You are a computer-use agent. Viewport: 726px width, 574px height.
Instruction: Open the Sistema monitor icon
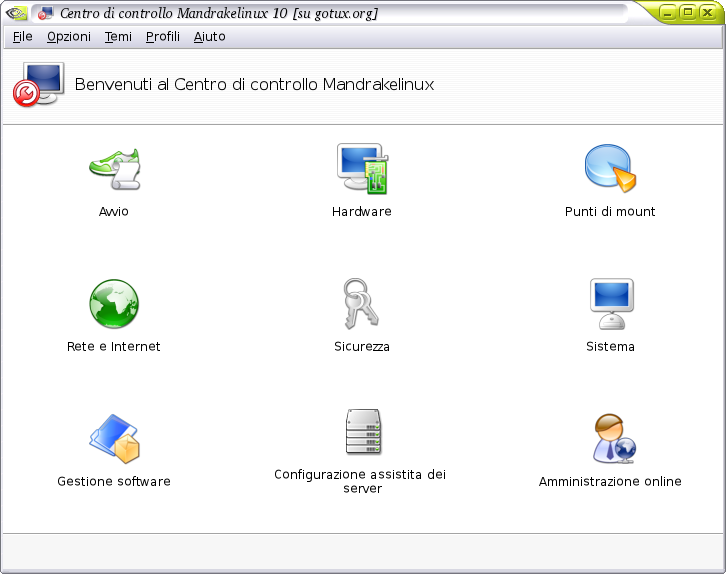(612, 304)
